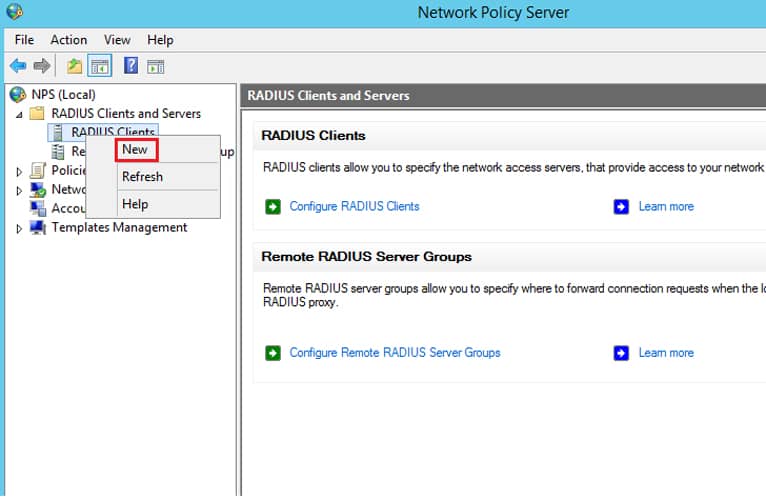Click the Back arrow toolbar icon

click(x=17, y=66)
